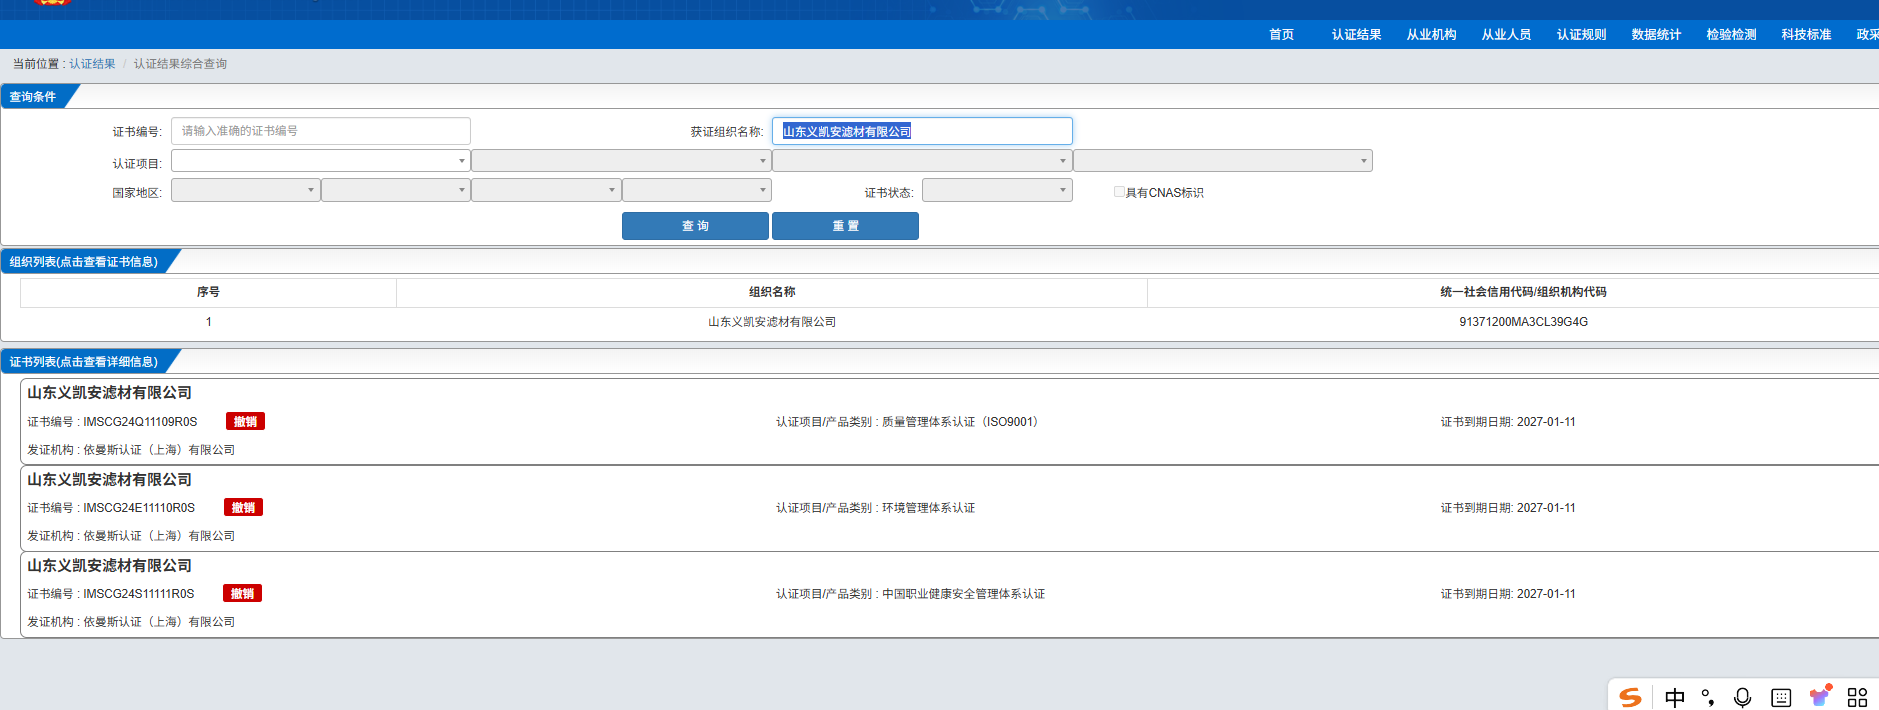The image size is (1879, 710).
Task: Open the 从业机构 navigation menu
Action: coord(1431,34)
